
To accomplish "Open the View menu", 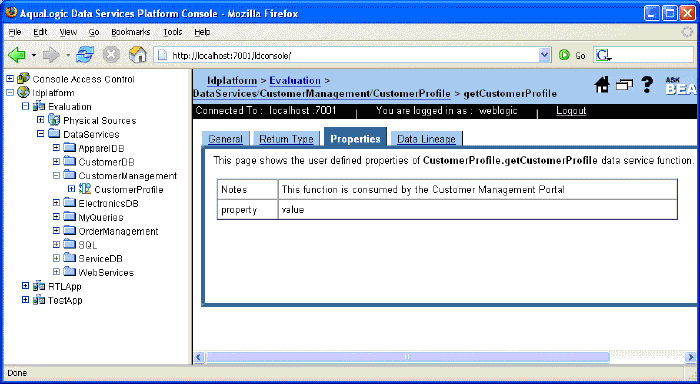I will [68, 32].
